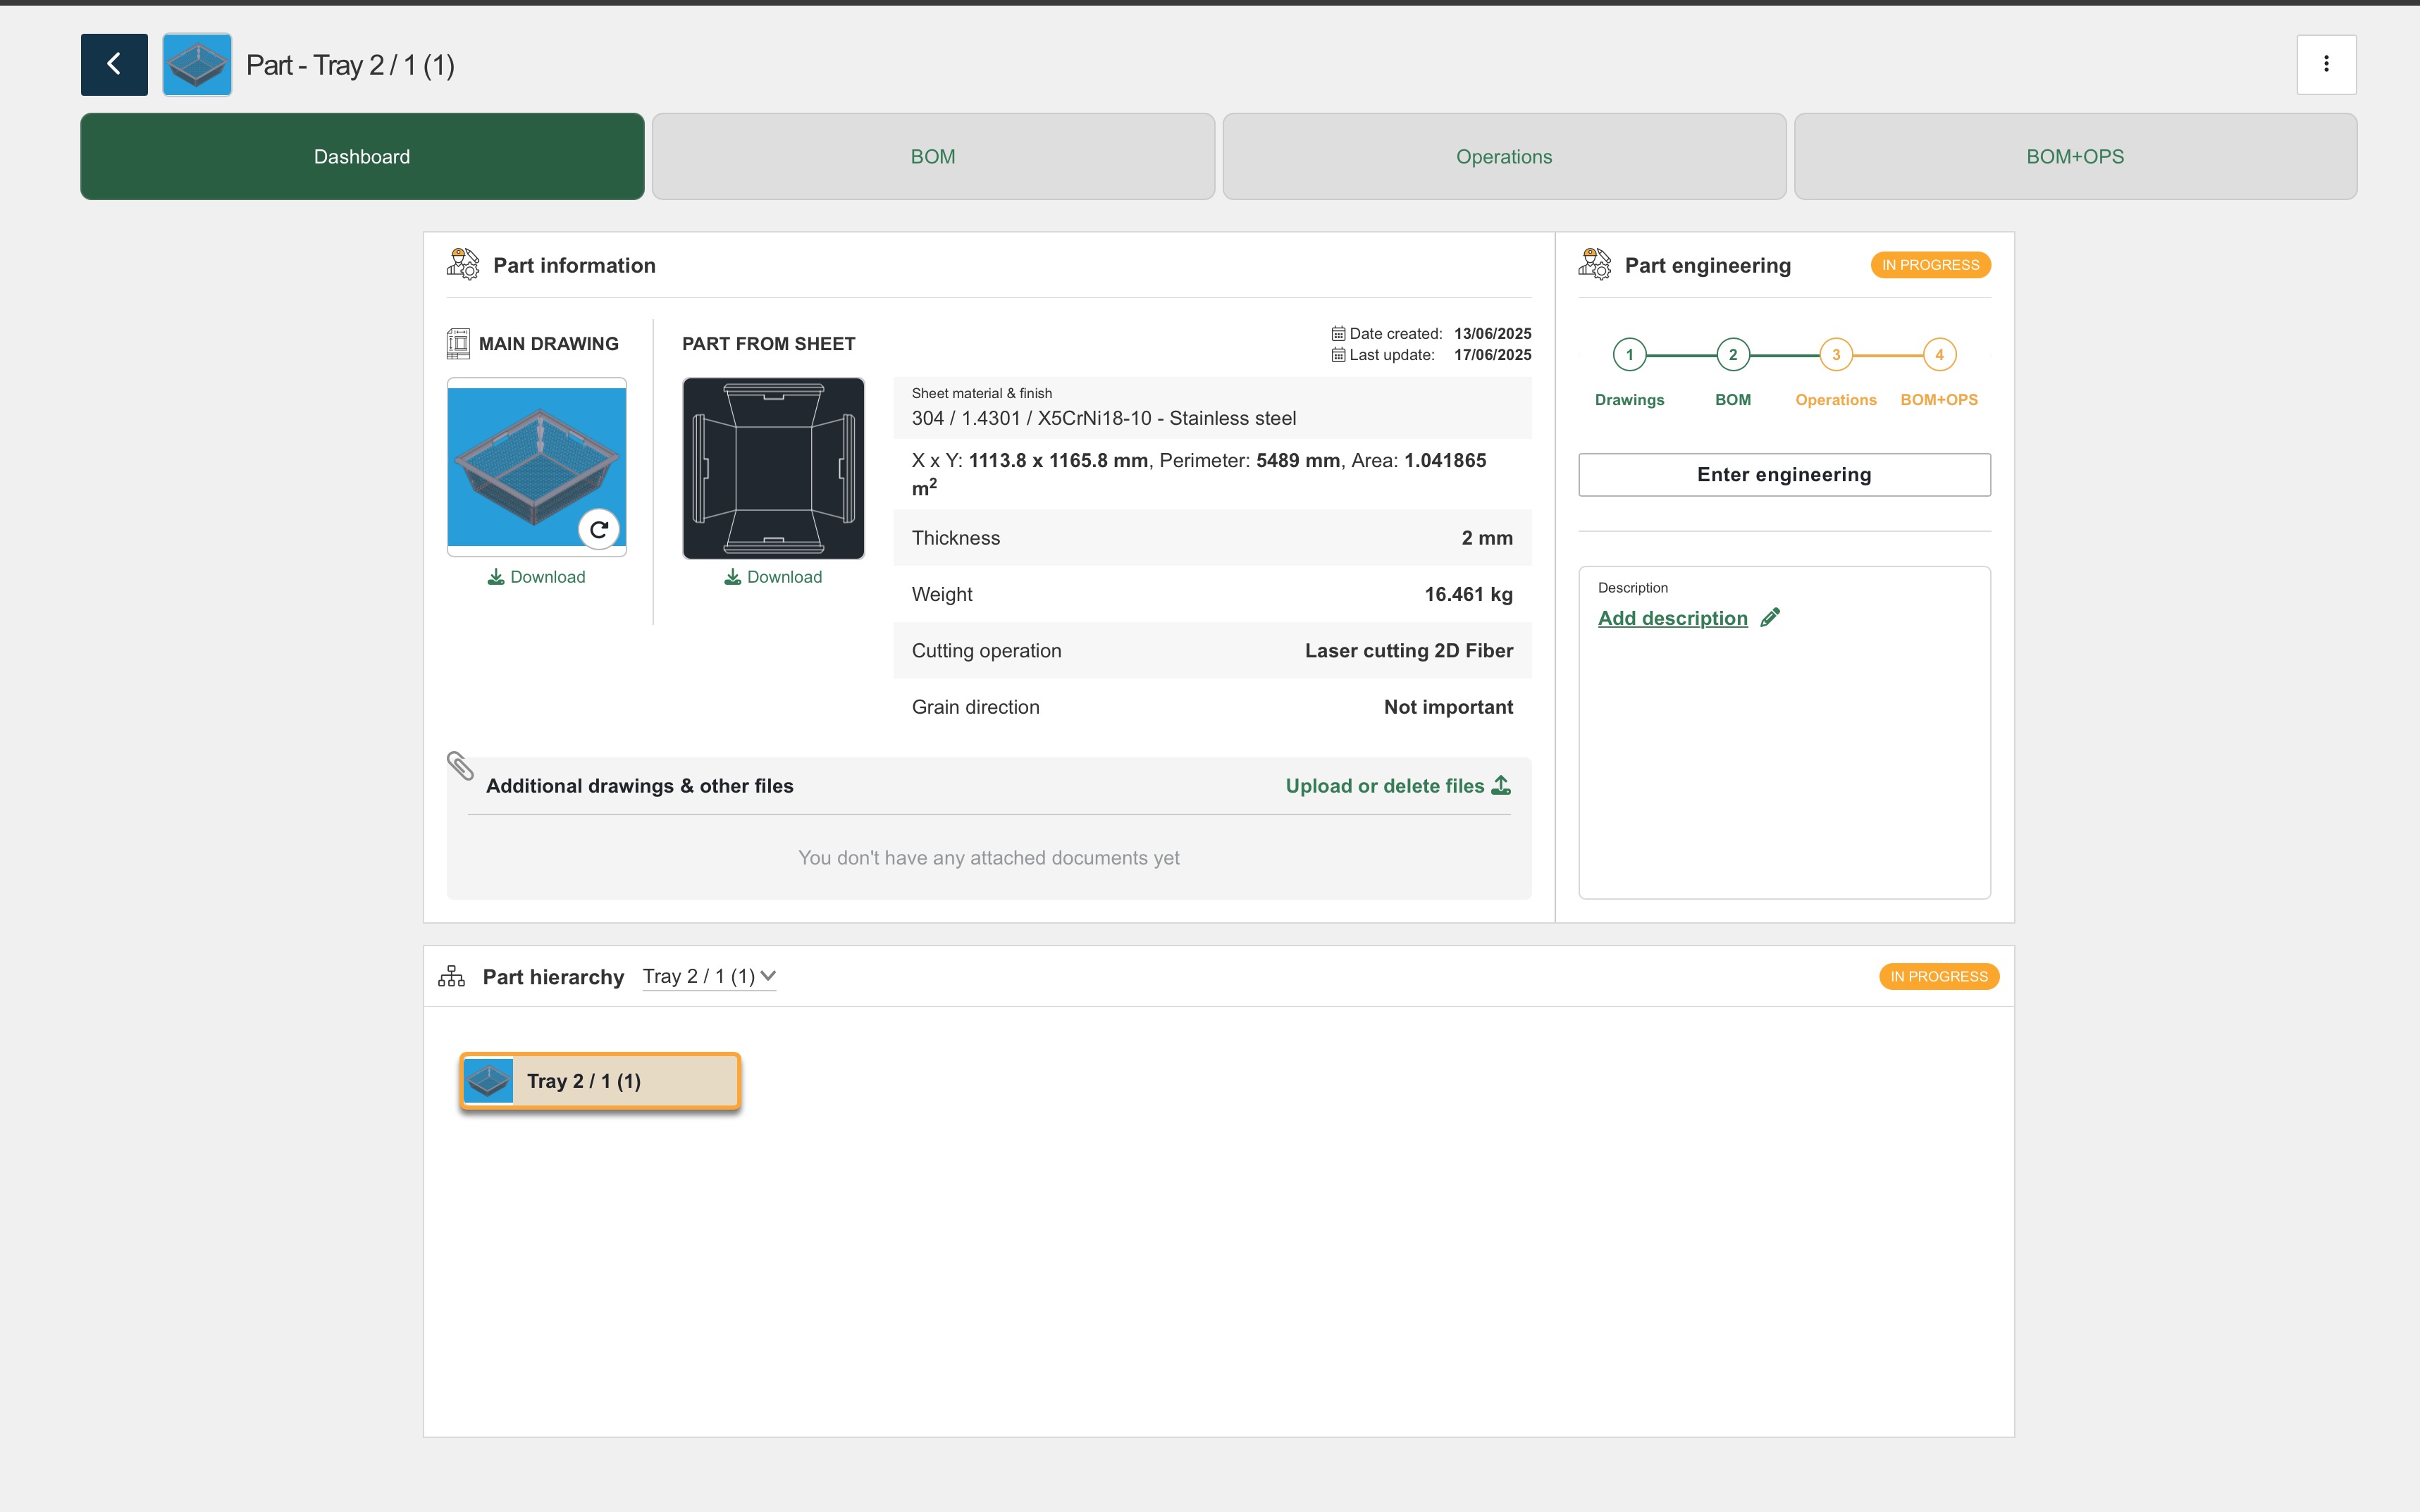This screenshot has width=2420, height=1512.
Task: Click the Enter engineering button
Action: [1784, 475]
